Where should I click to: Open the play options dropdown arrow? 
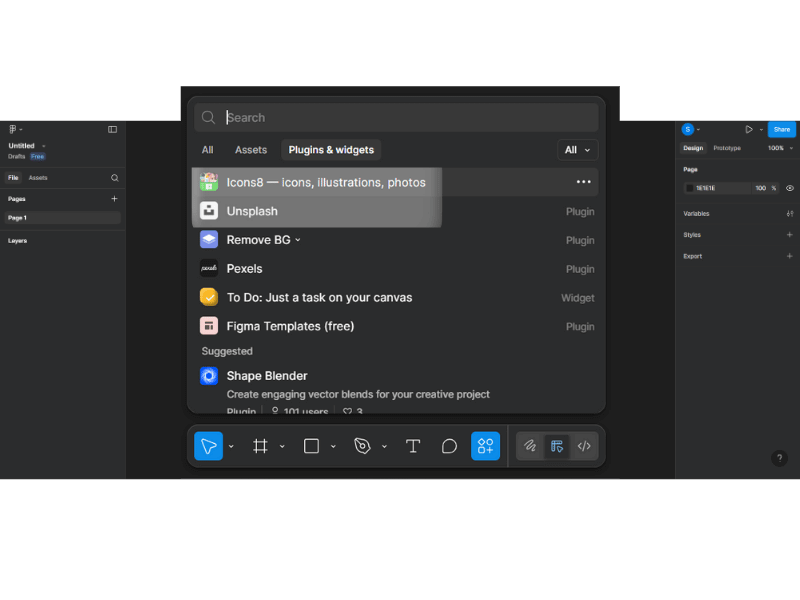tap(761, 130)
